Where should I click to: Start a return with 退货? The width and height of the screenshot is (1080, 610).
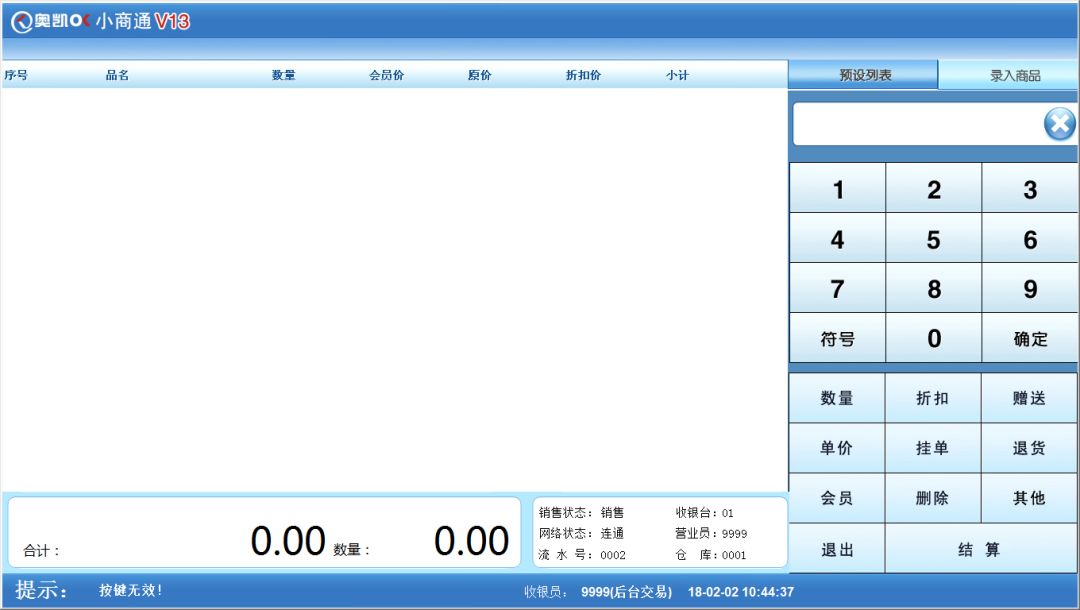tap(1029, 448)
